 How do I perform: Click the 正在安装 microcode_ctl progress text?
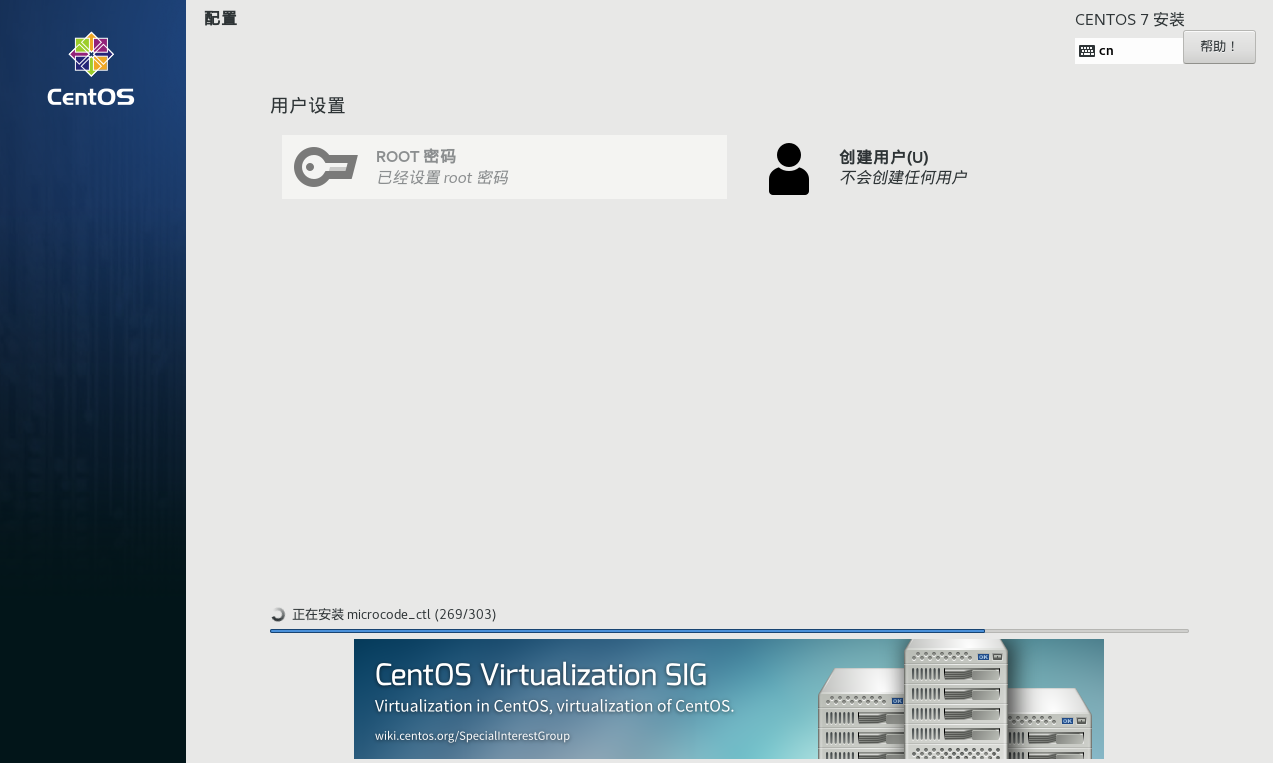pyautogui.click(x=394, y=614)
